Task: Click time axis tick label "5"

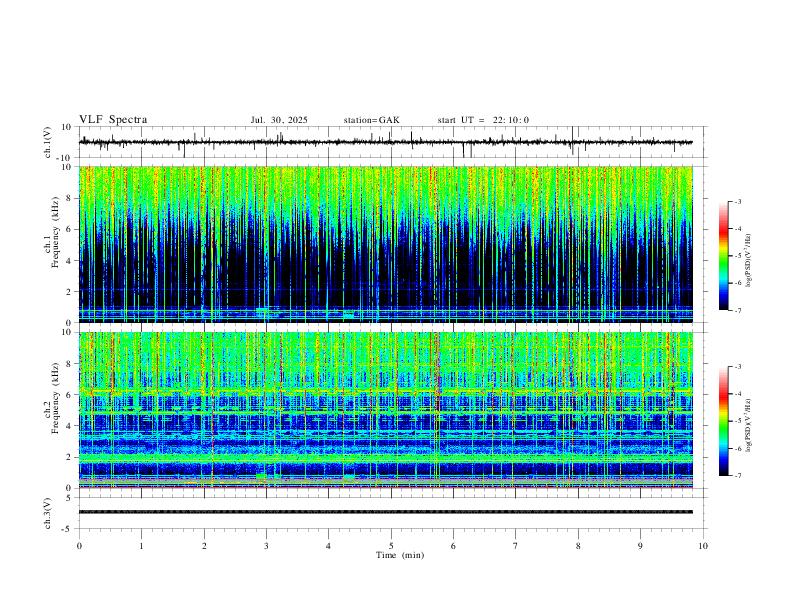Action: tap(391, 546)
